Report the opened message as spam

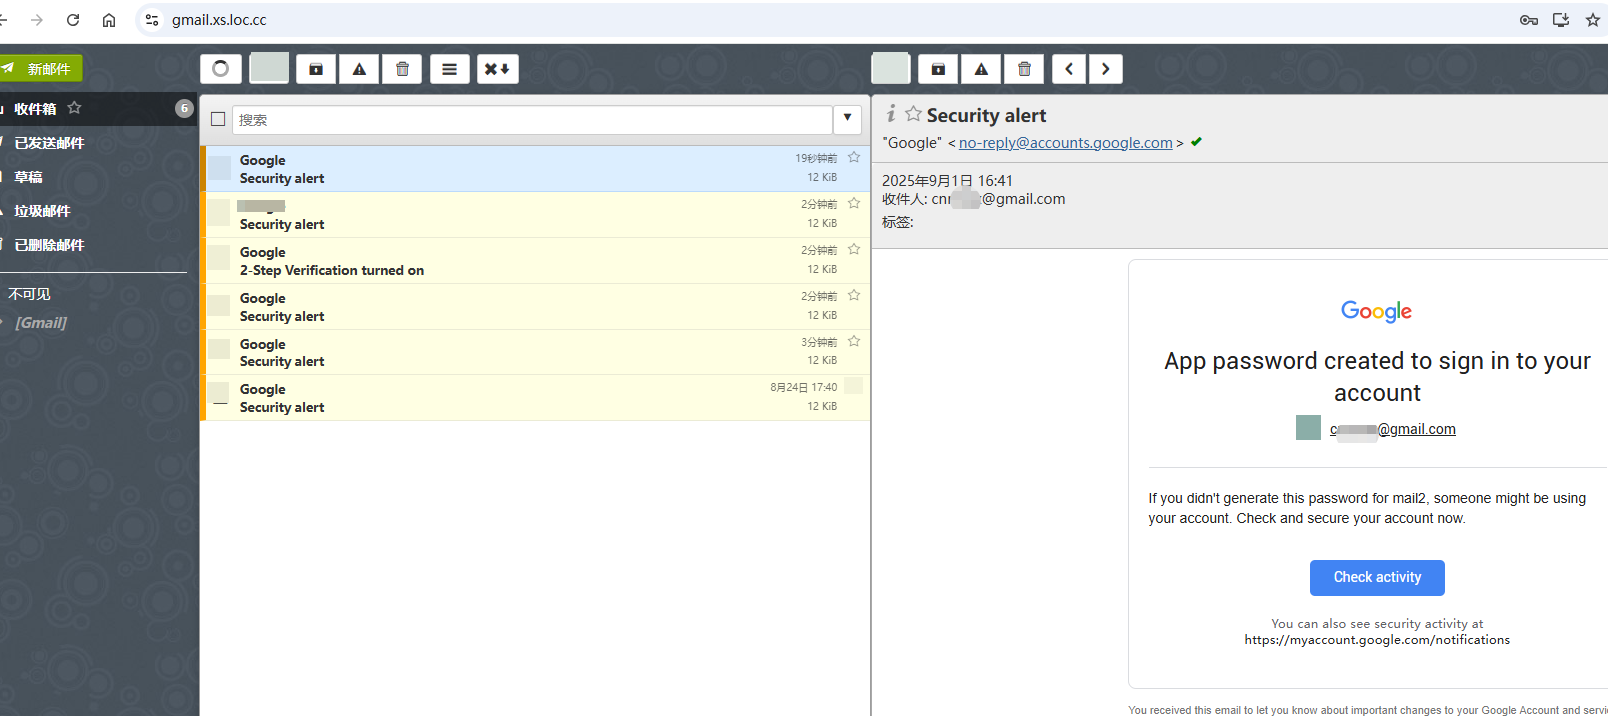click(981, 69)
